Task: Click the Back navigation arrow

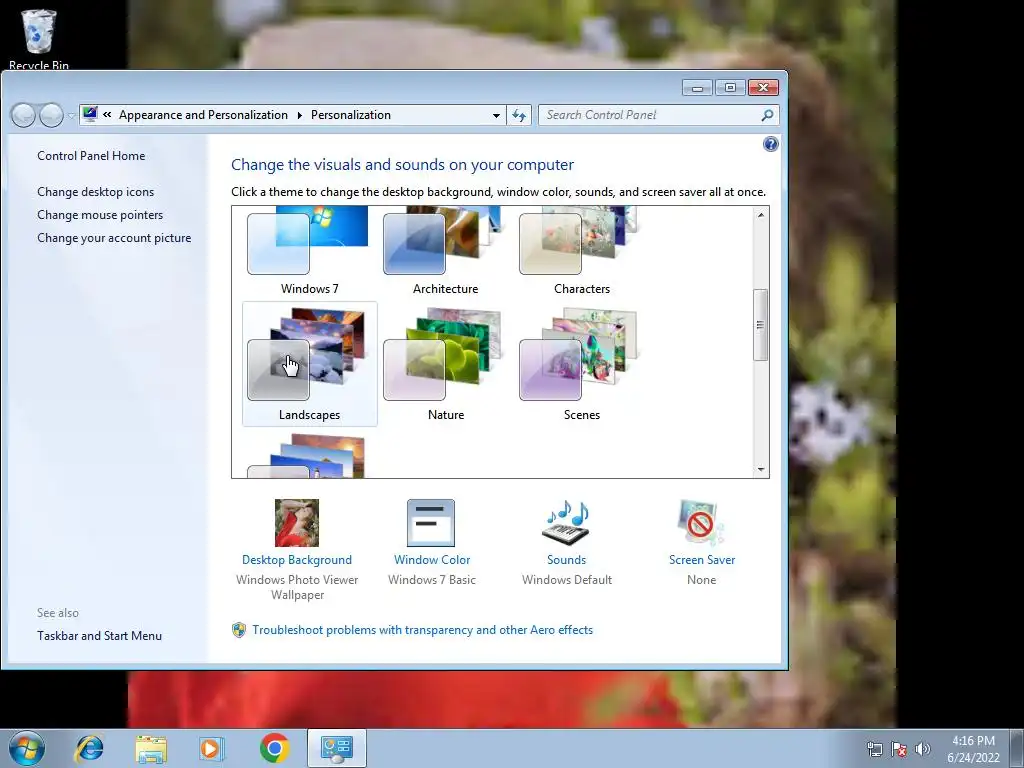Action: tap(24, 116)
